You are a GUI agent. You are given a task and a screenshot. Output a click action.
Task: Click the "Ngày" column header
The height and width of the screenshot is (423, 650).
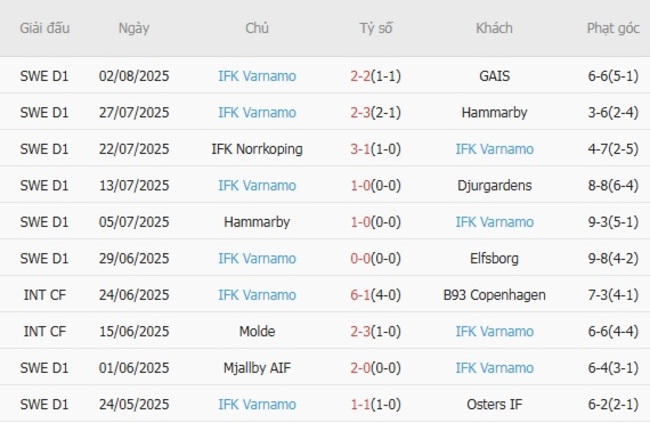pos(134,28)
